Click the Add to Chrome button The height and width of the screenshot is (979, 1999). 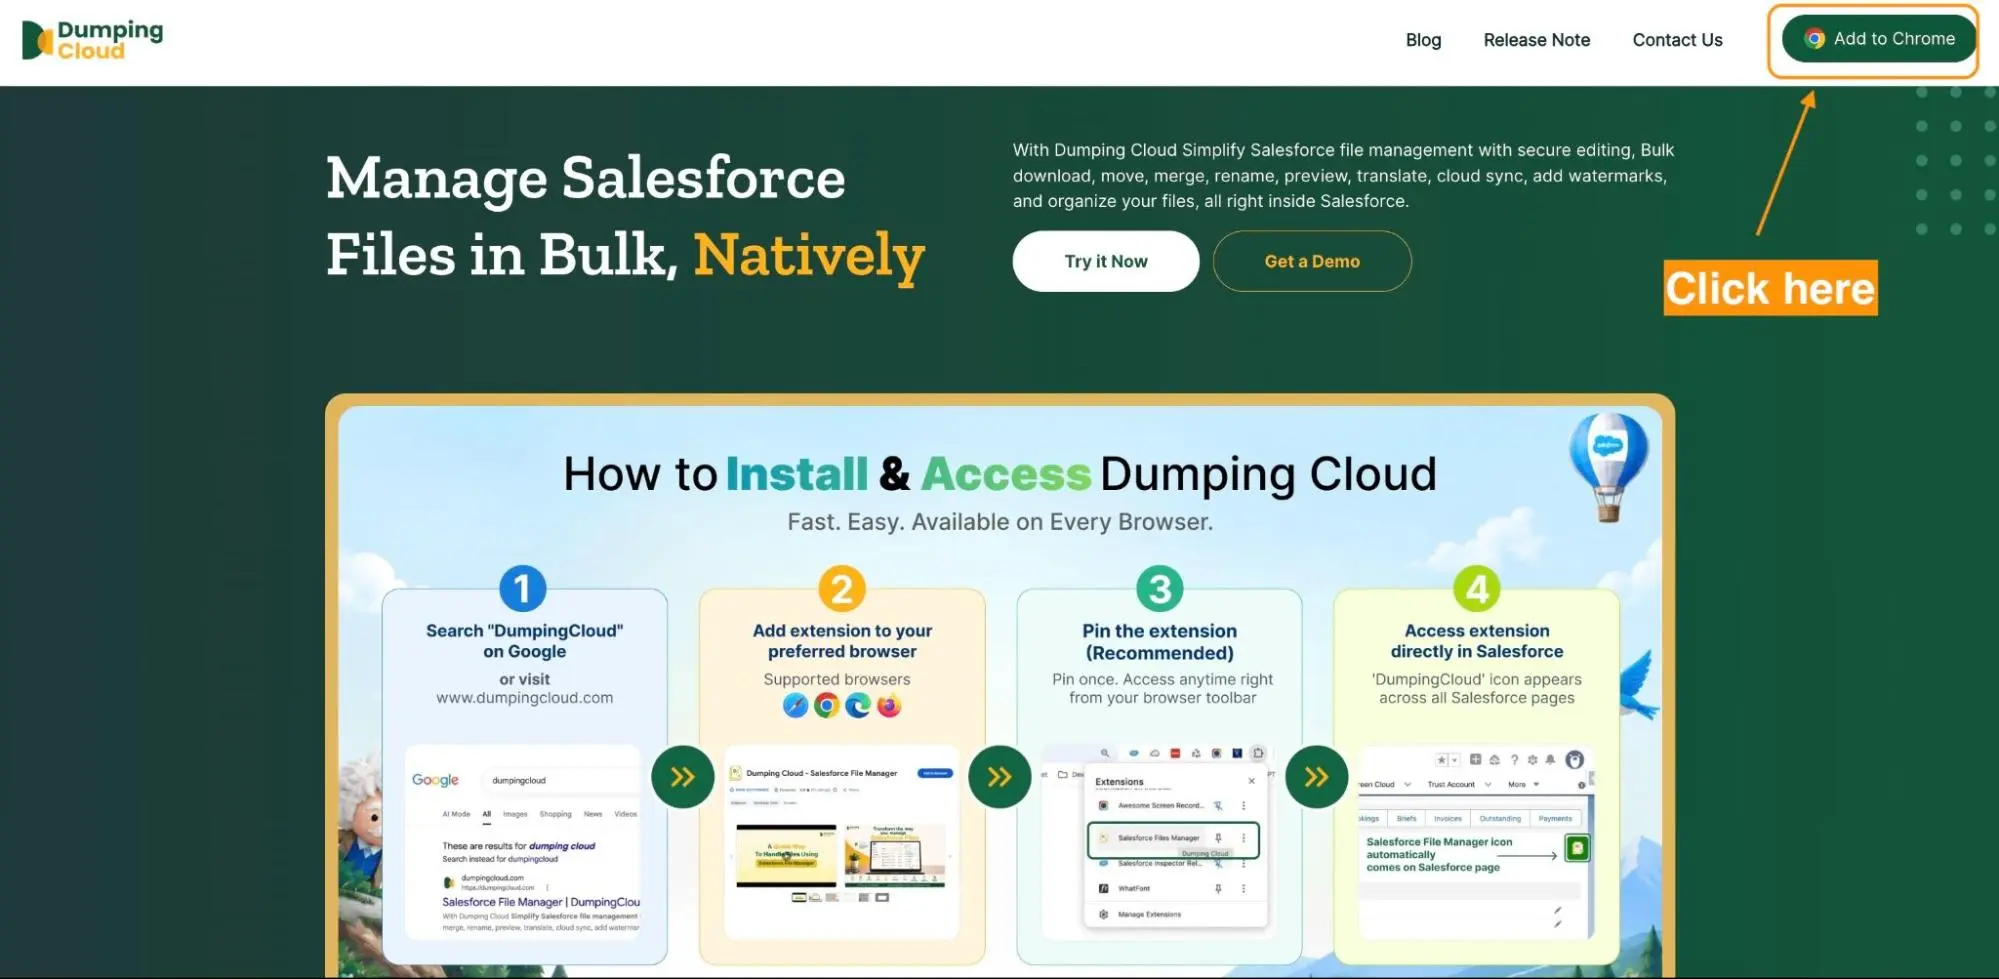(x=1878, y=39)
